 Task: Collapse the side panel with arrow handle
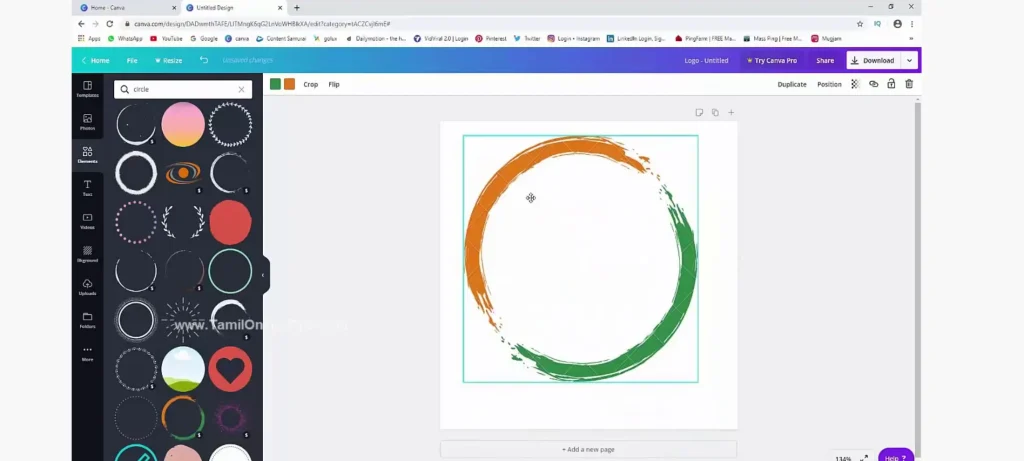[263, 275]
